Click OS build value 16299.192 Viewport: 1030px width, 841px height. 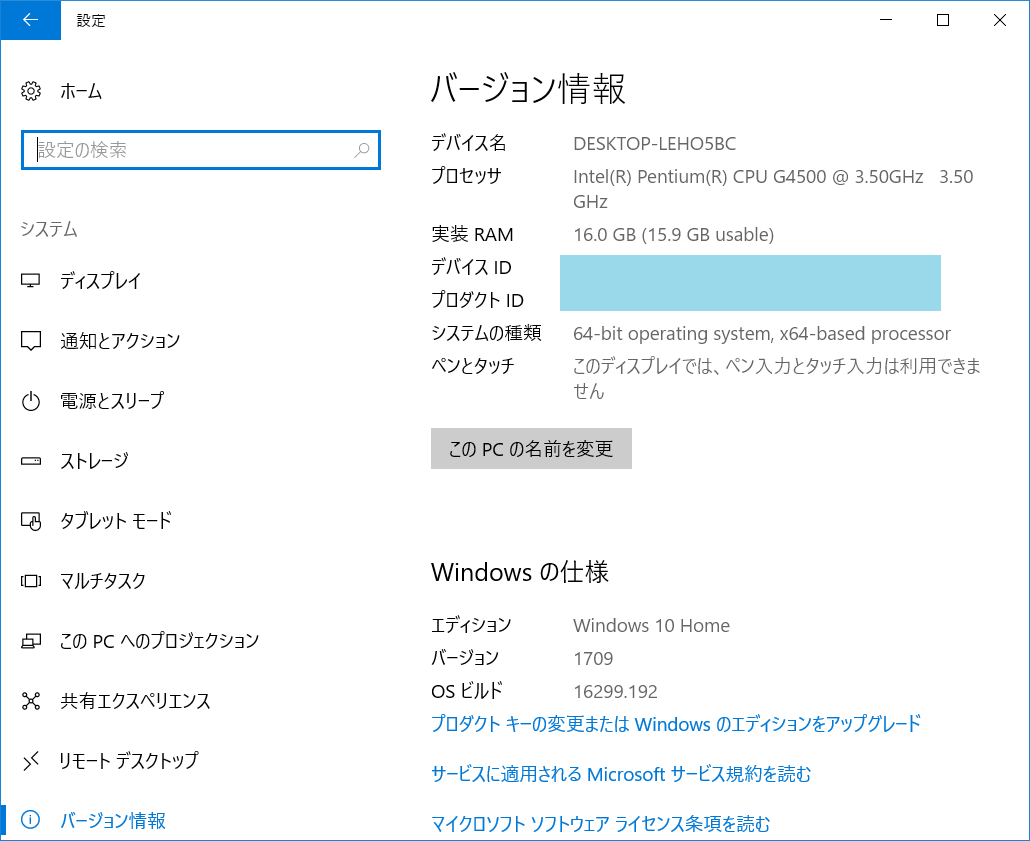coord(616,691)
